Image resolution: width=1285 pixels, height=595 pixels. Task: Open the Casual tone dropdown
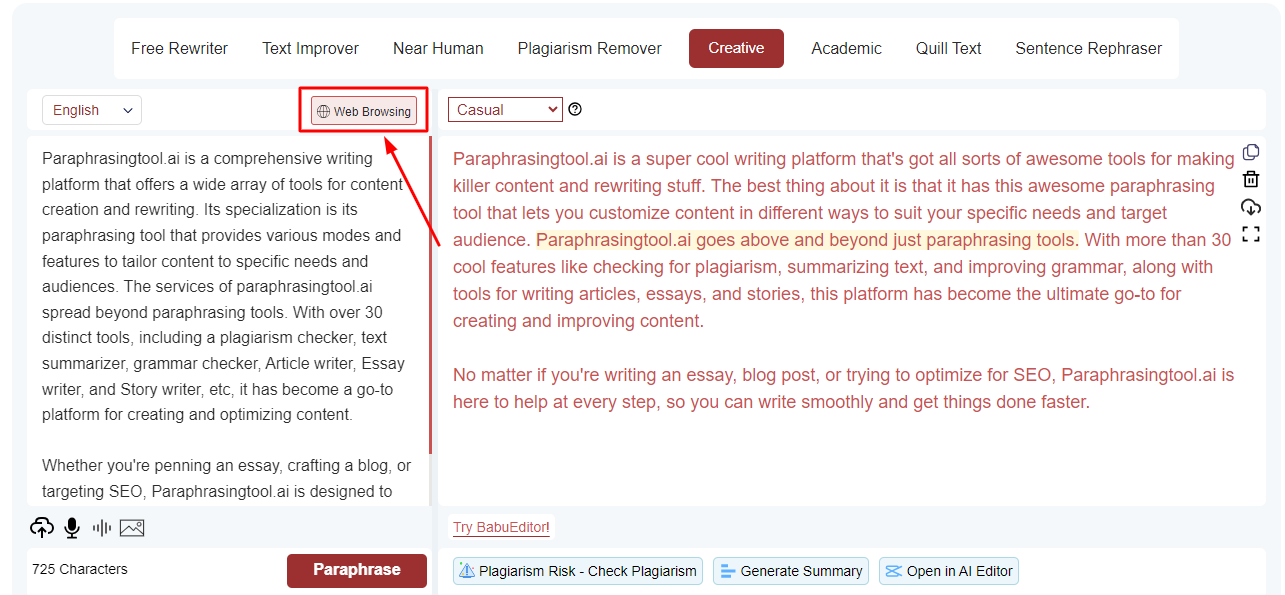[x=505, y=110]
